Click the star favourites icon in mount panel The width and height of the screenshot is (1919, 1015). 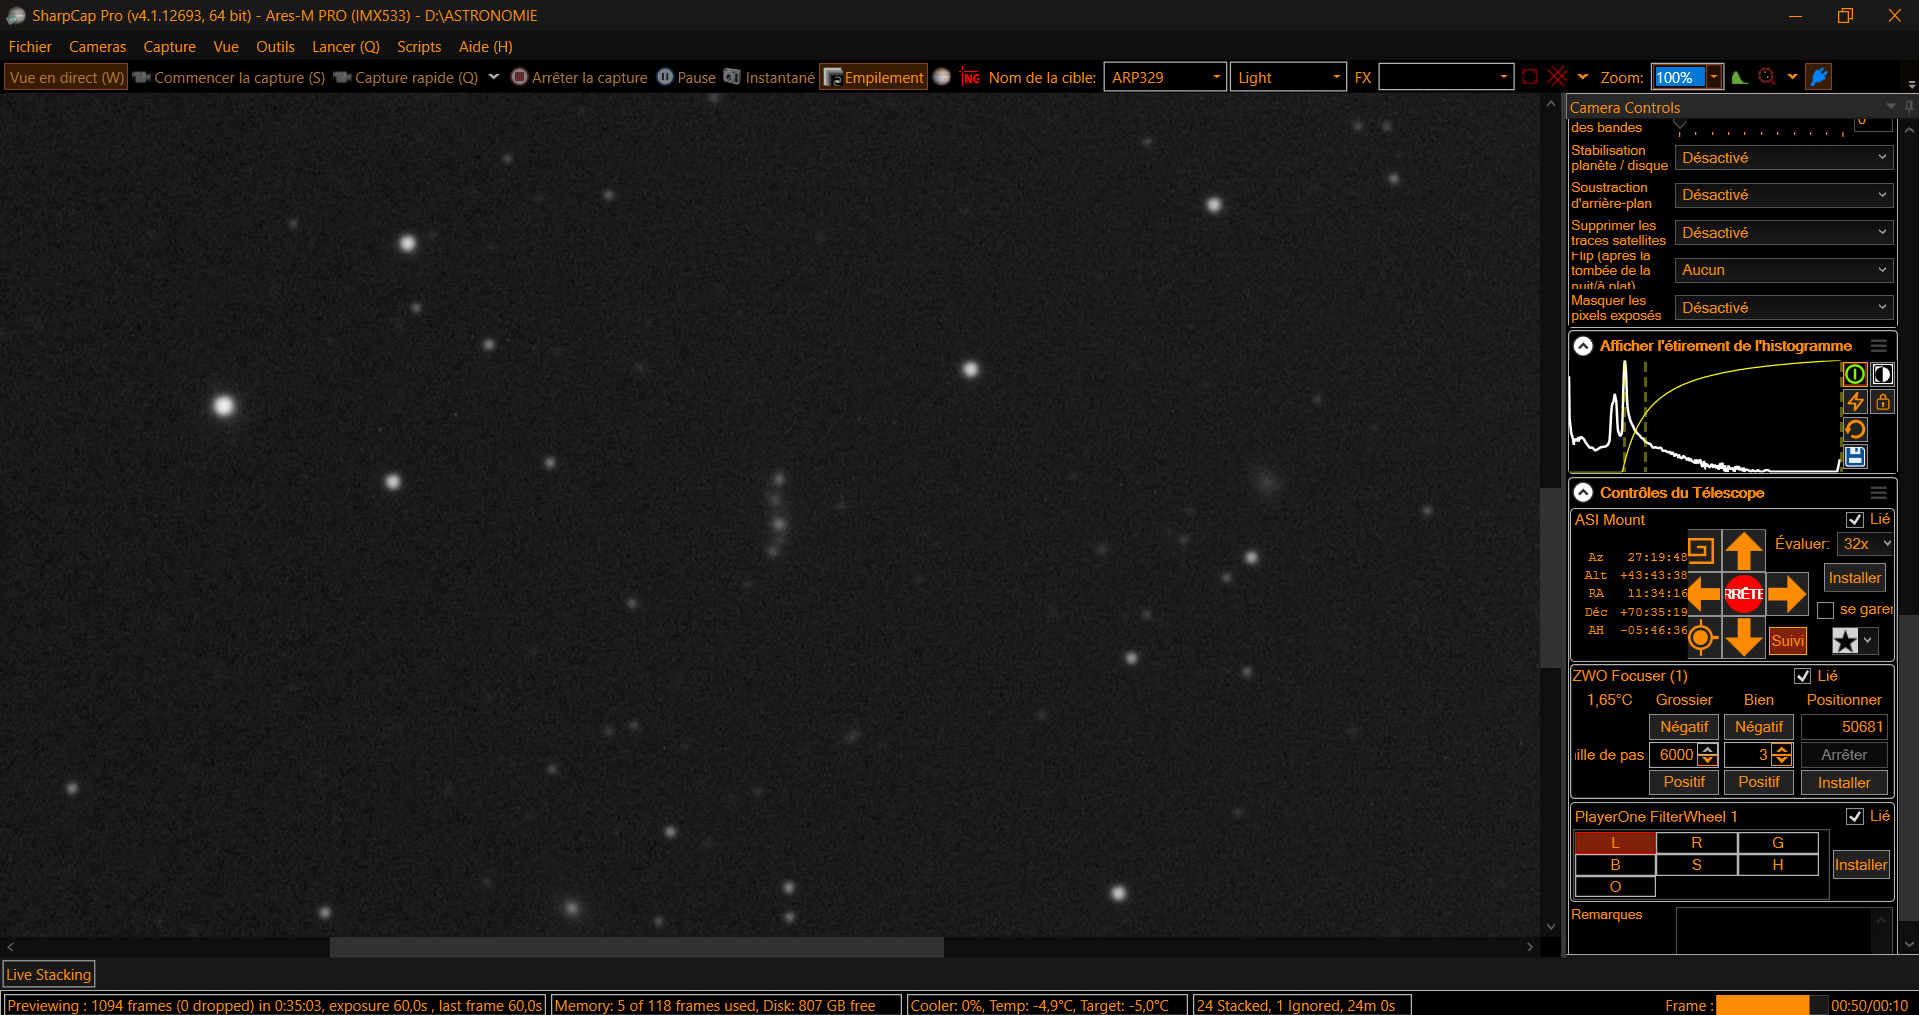(x=1845, y=641)
